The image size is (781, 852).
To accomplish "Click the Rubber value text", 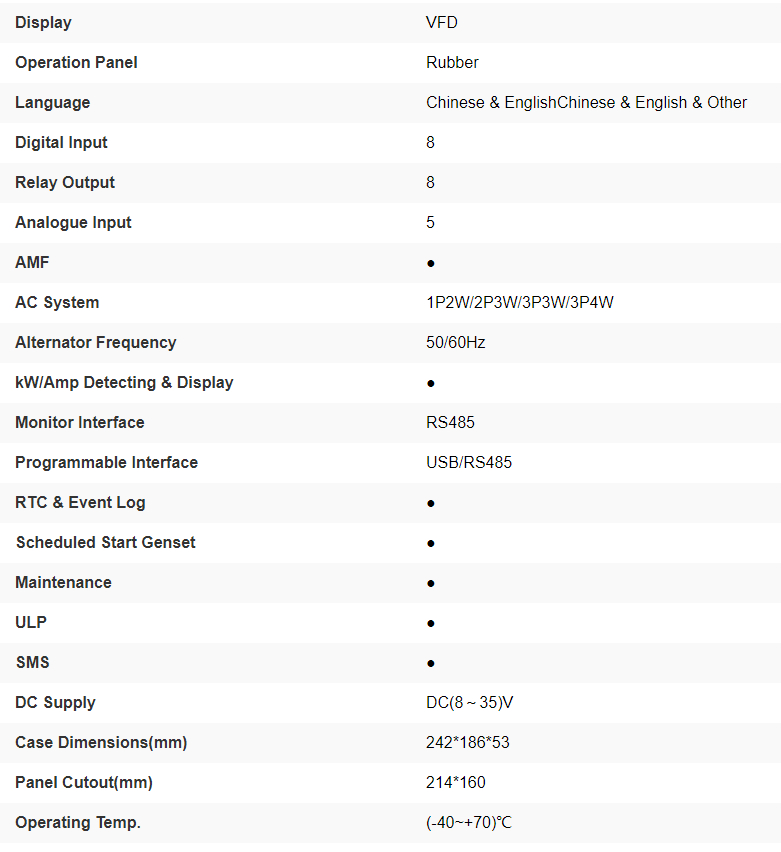I will [x=452, y=62].
